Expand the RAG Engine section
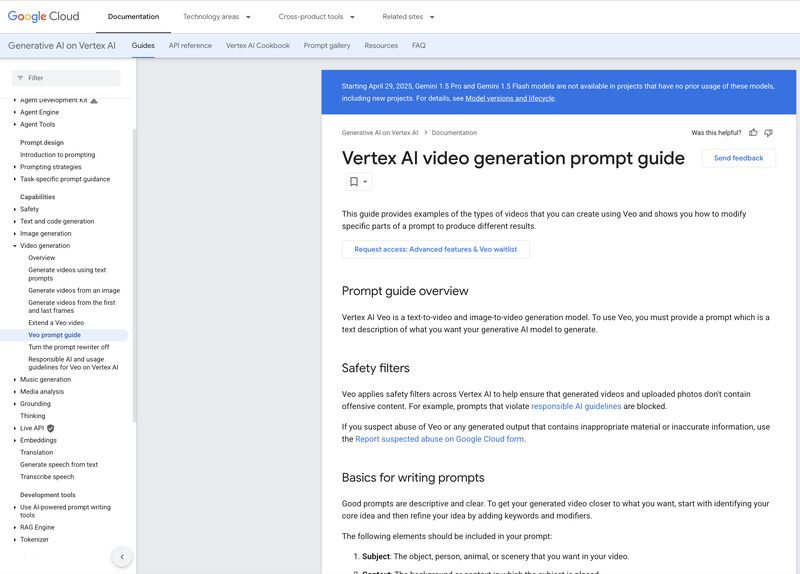Viewport: 800px width, 574px height. pyautogui.click(x=15, y=528)
